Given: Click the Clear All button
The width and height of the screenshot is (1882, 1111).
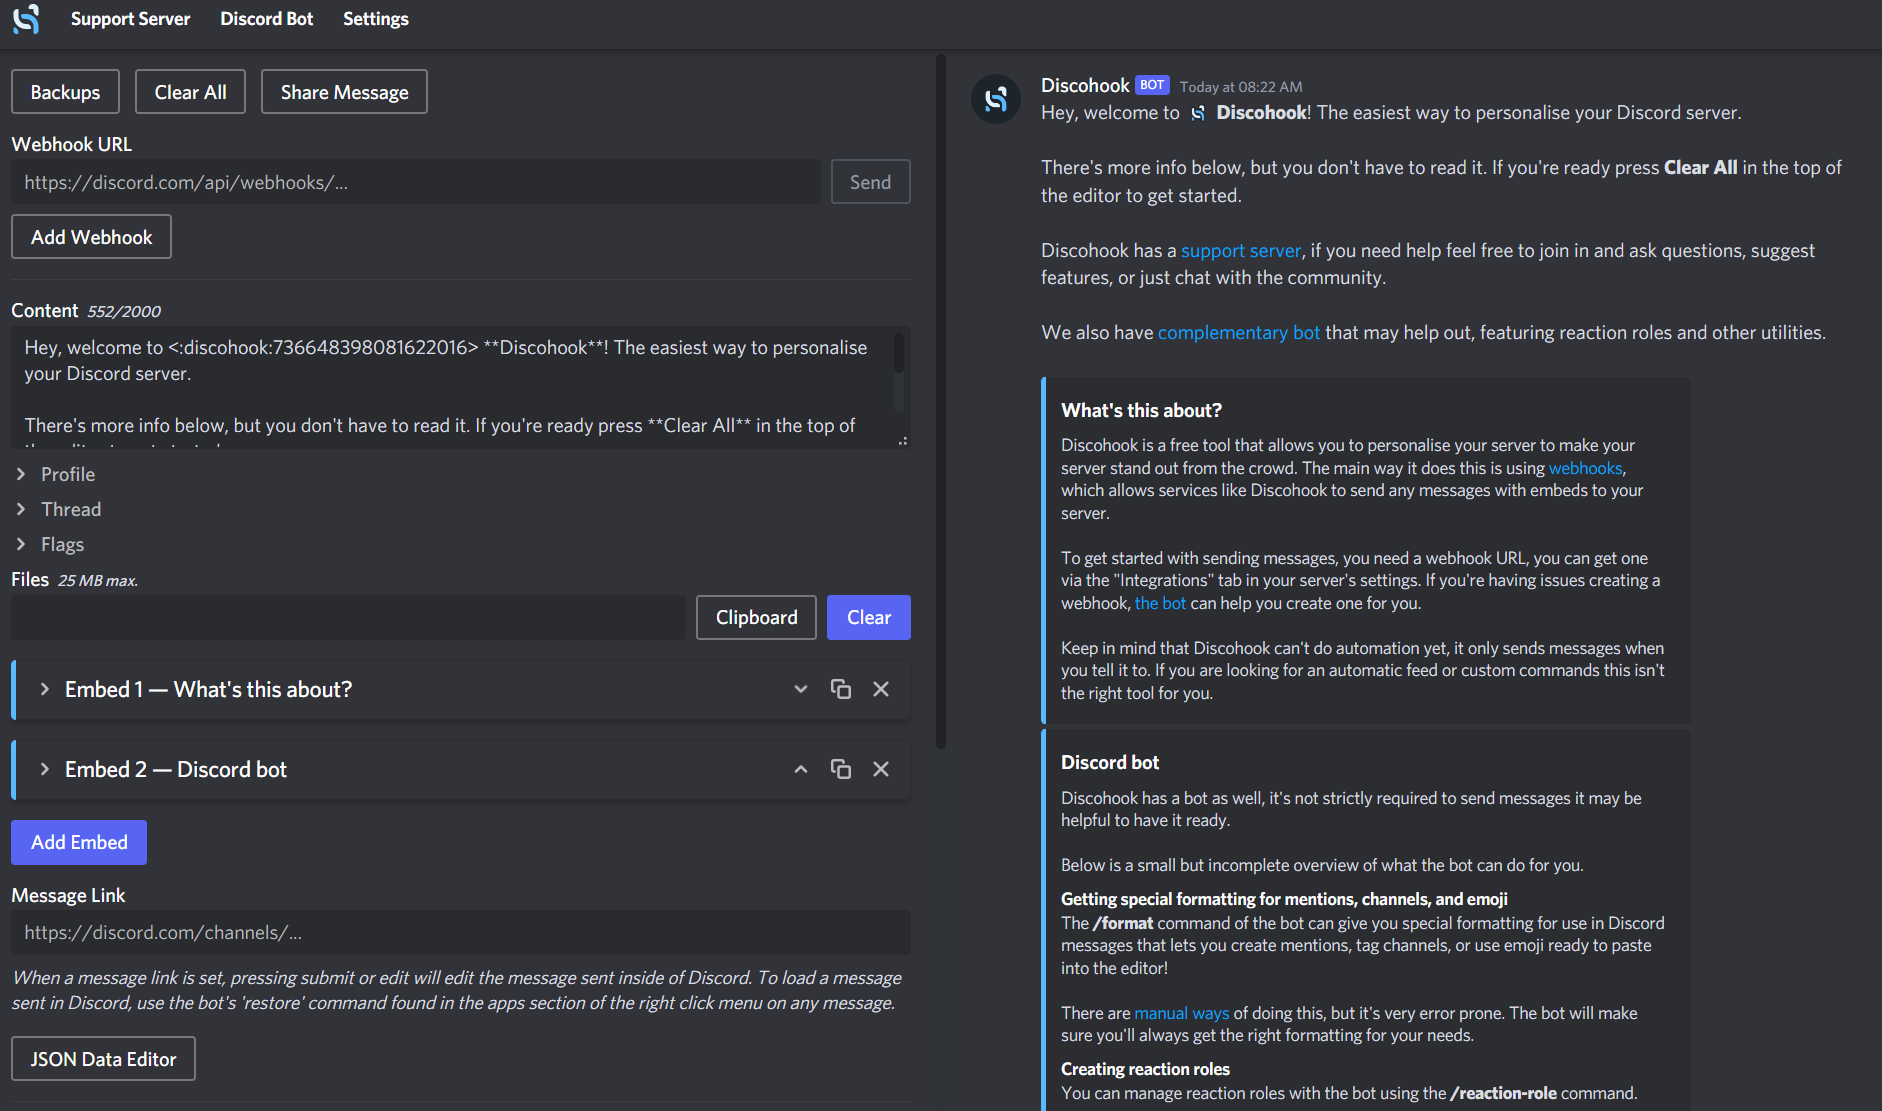Looking at the screenshot, I should pyautogui.click(x=190, y=92).
